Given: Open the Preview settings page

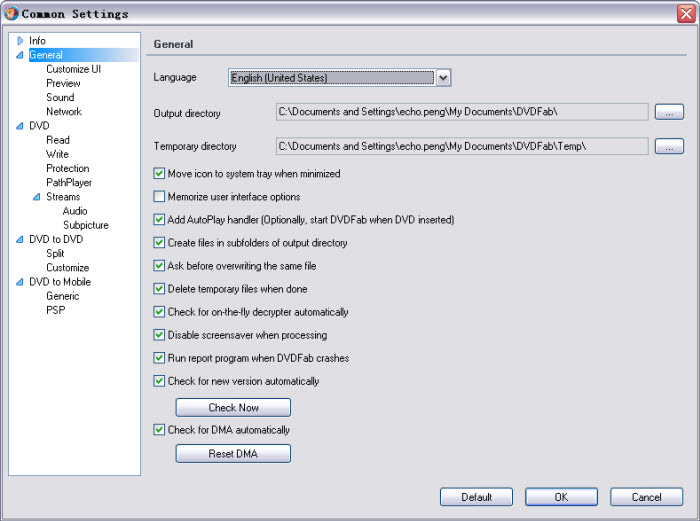Looking at the screenshot, I should coord(63,83).
